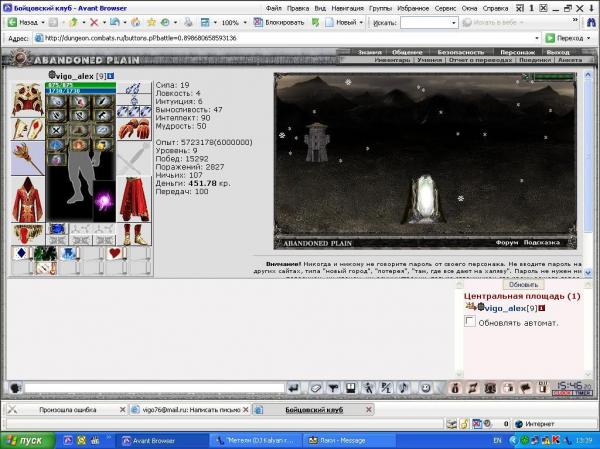Click the Блокировать toolbar button
Image resolution: width=600 pixels, height=449 pixels.
tap(279, 23)
